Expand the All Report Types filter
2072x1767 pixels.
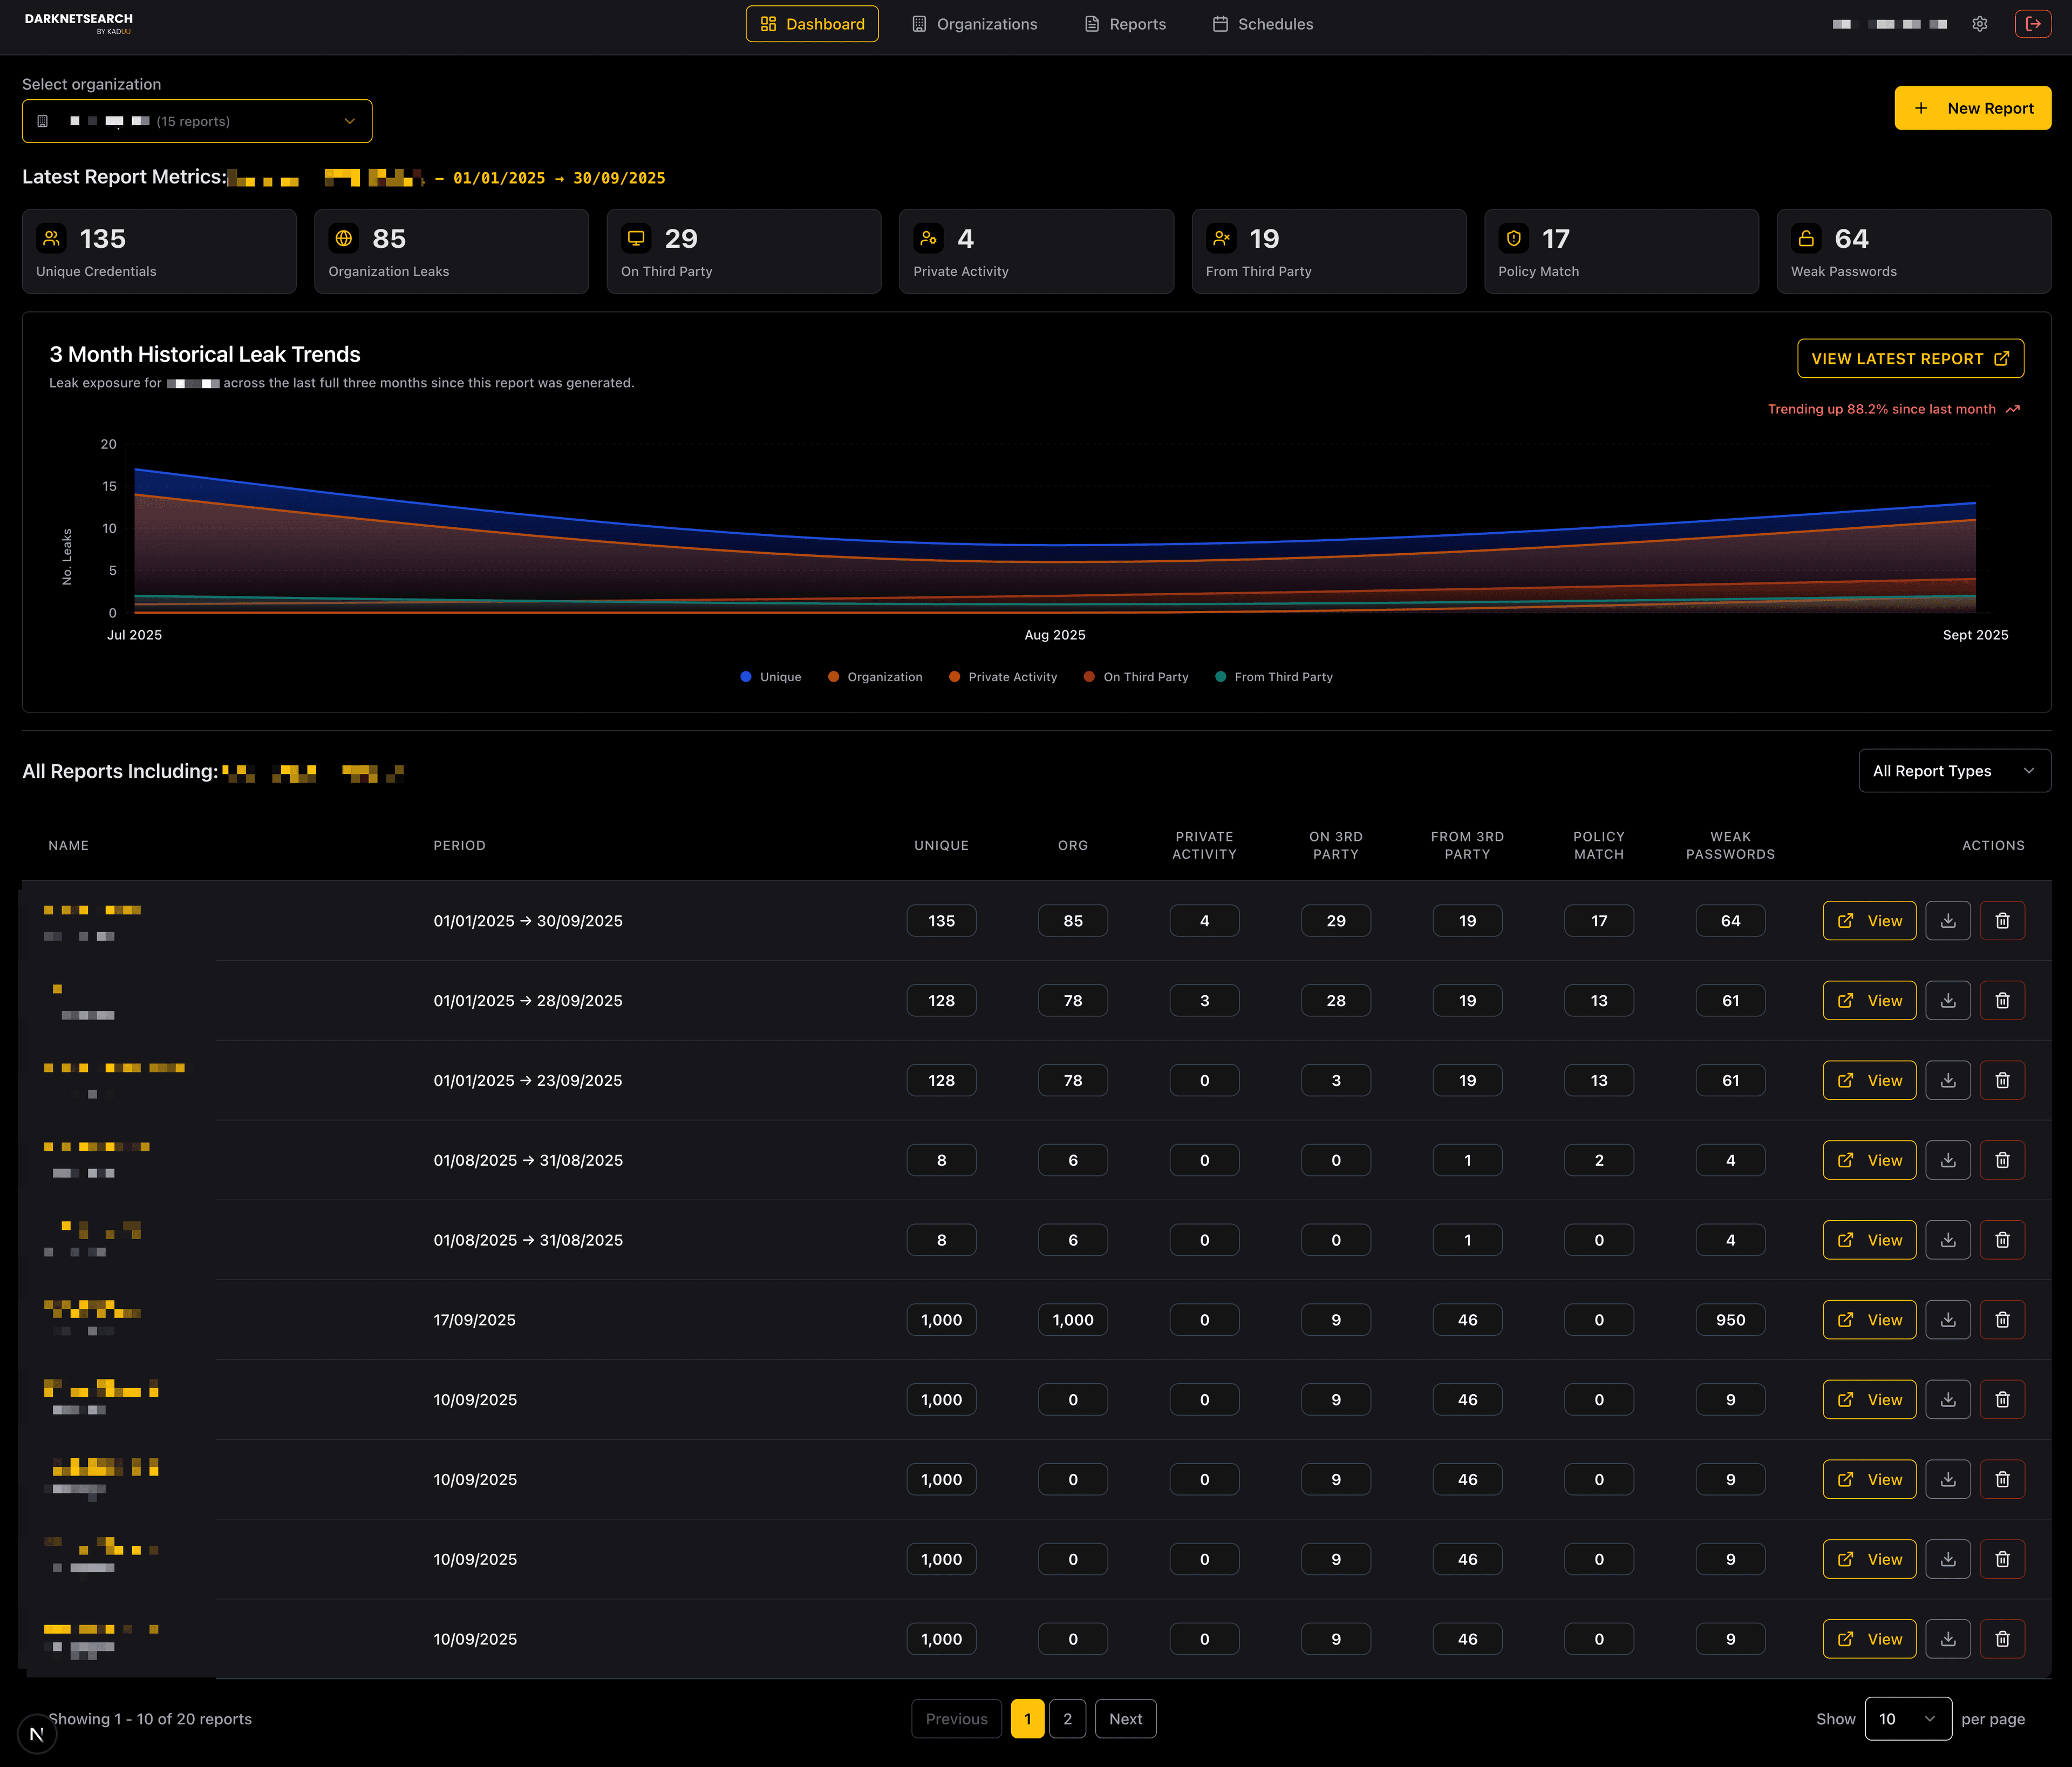click(x=1953, y=770)
